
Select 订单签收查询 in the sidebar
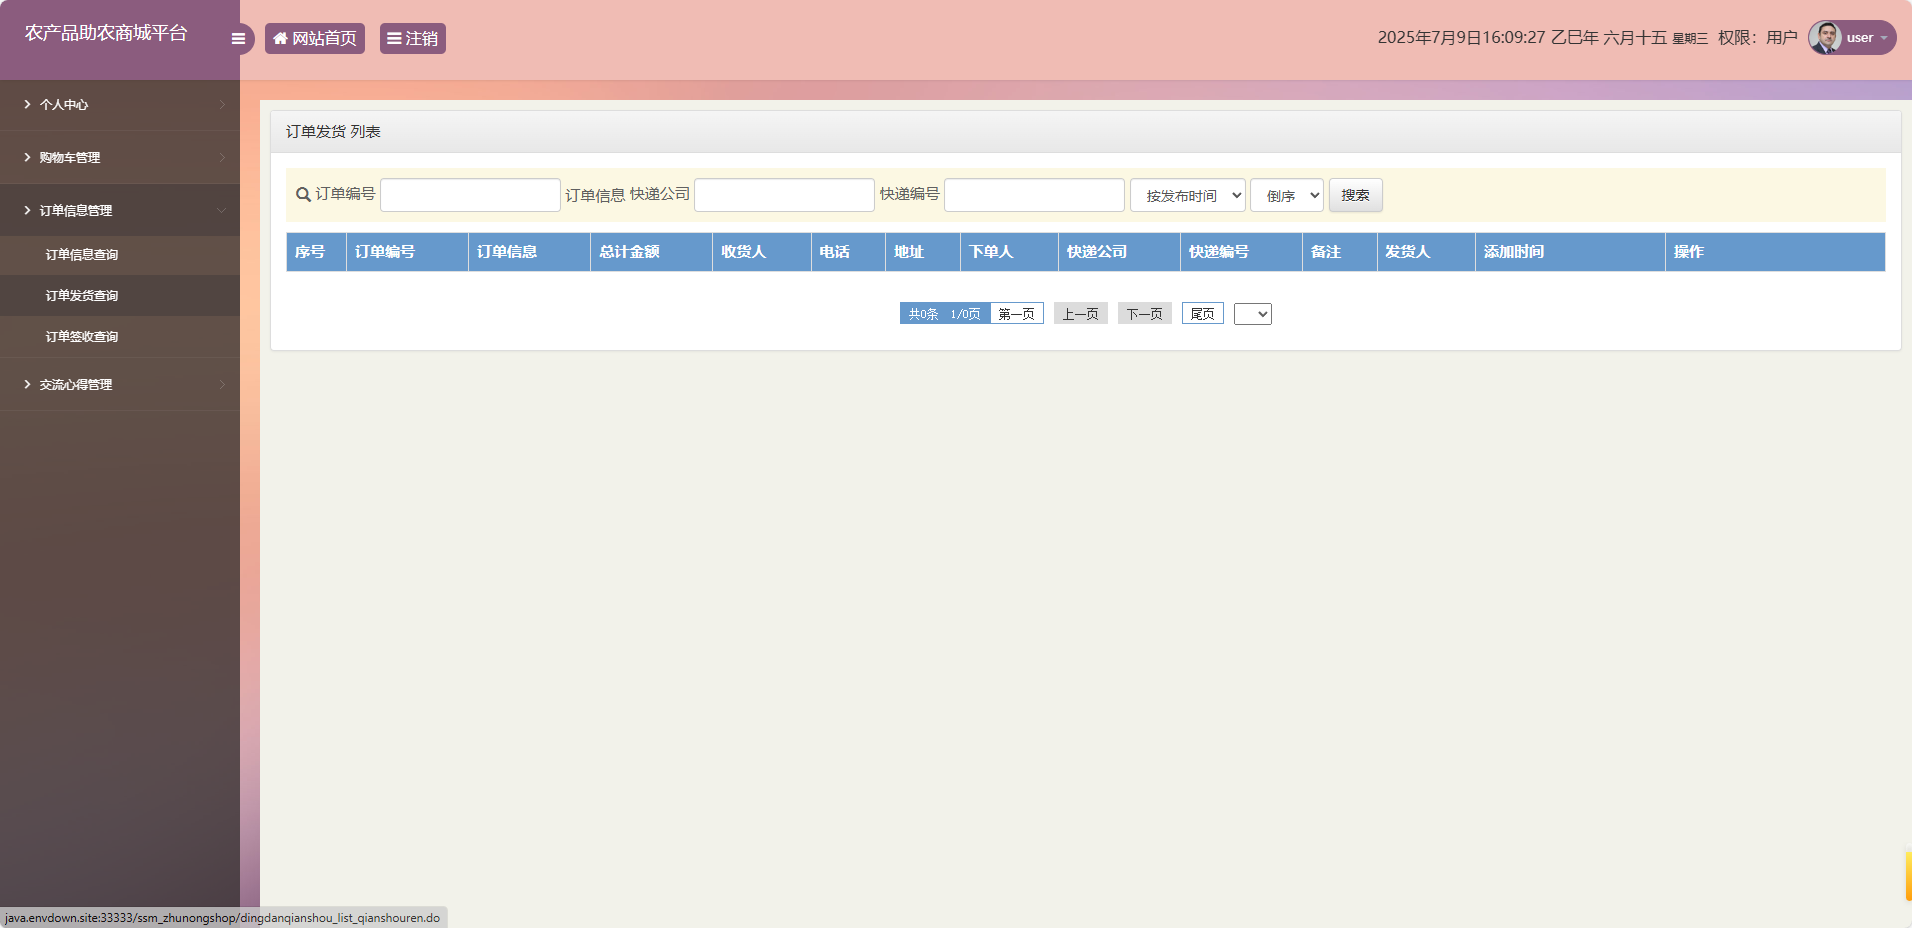(x=81, y=336)
